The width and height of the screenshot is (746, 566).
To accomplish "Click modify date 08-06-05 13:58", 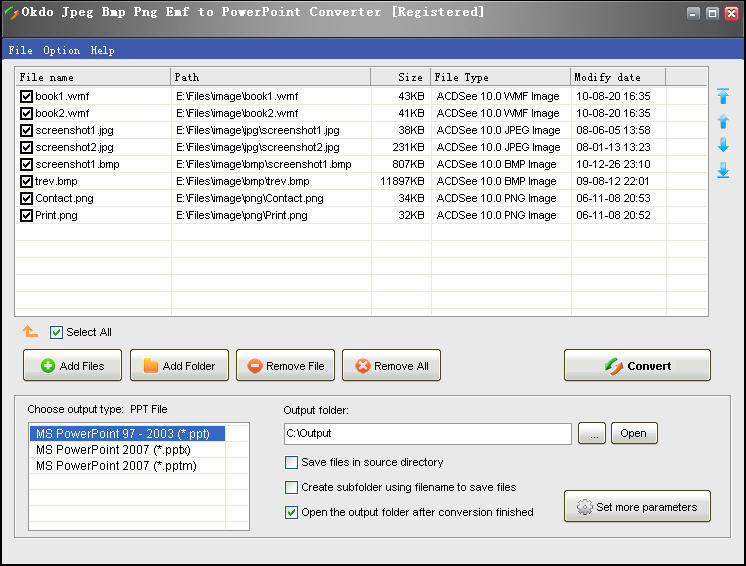I will pos(613,130).
